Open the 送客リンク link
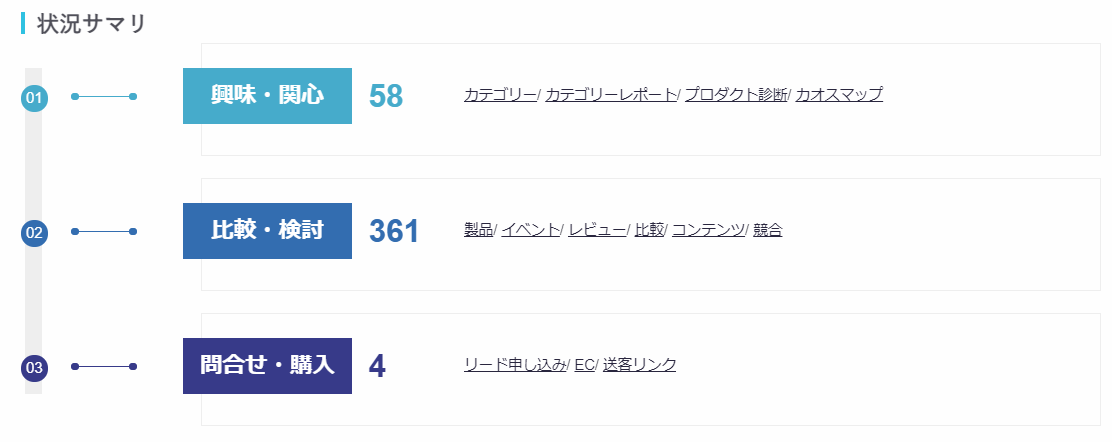 (x=639, y=365)
